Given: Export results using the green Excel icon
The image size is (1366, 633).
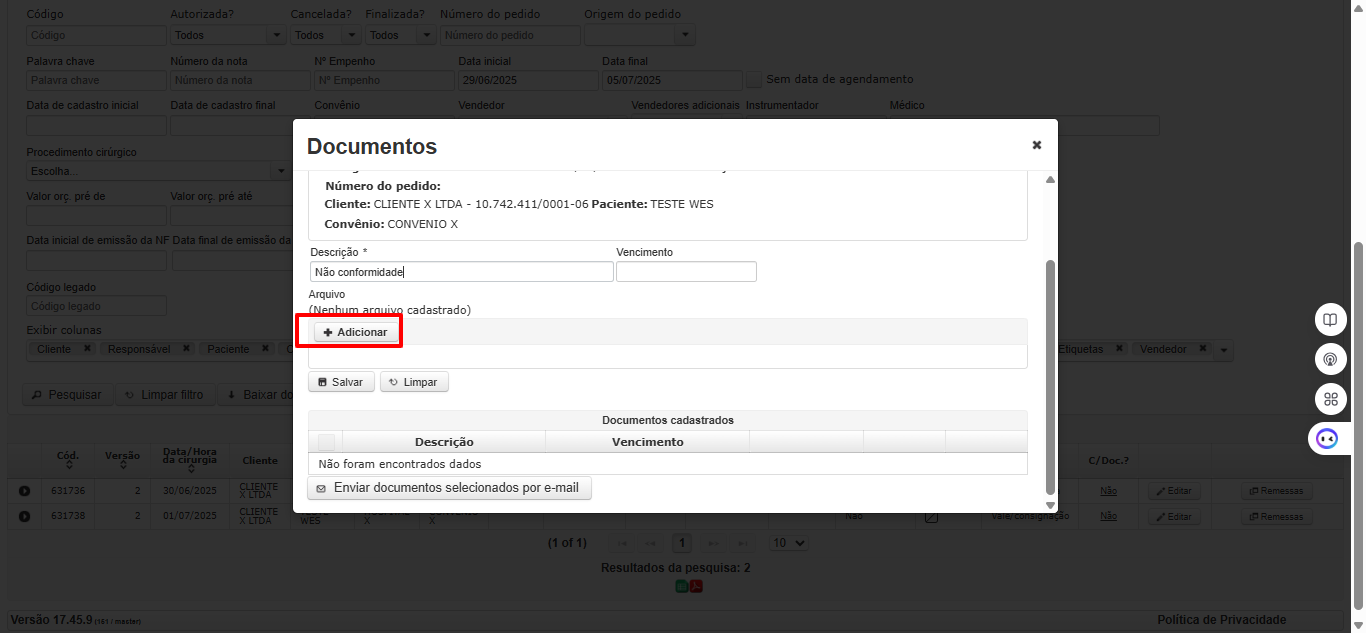Looking at the screenshot, I should coord(682,586).
